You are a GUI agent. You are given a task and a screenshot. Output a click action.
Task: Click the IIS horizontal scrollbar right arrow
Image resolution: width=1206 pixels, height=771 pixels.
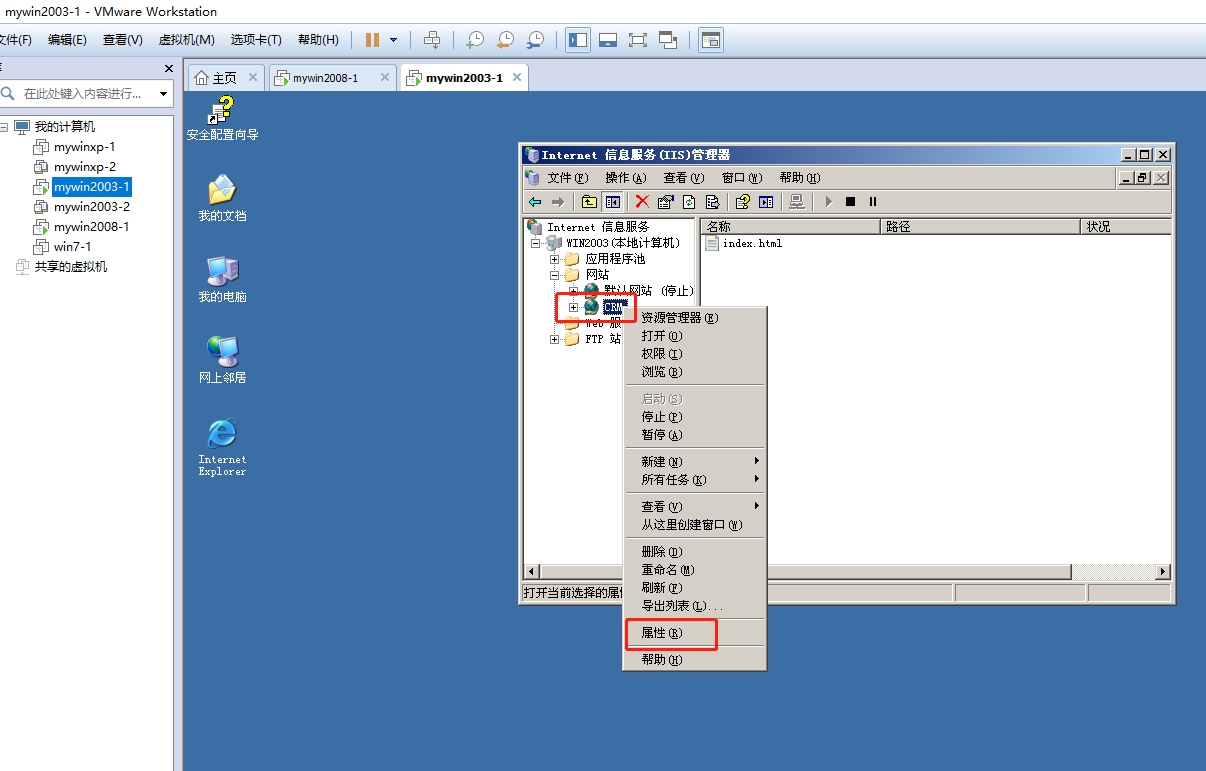click(x=1163, y=571)
